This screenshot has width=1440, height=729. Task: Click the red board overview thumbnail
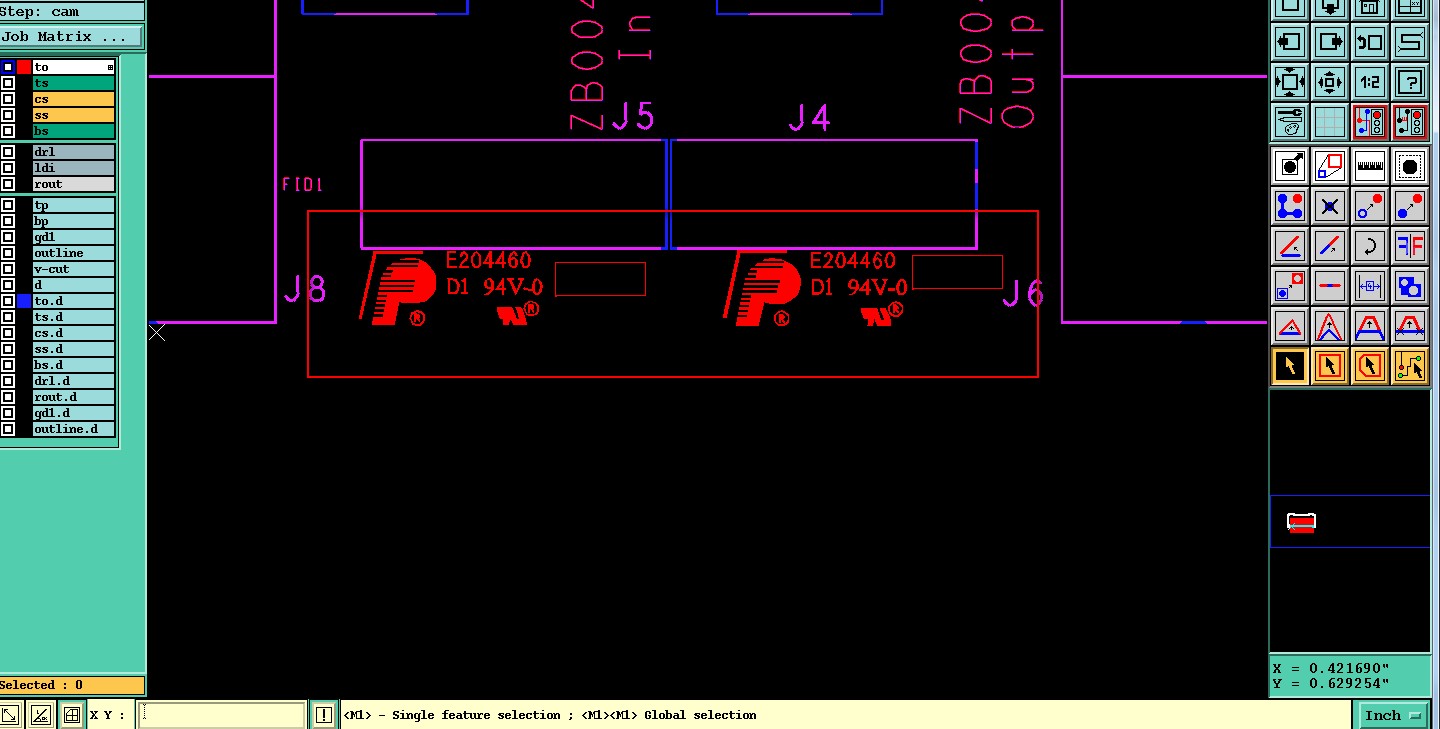pyautogui.click(x=1301, y=522)
